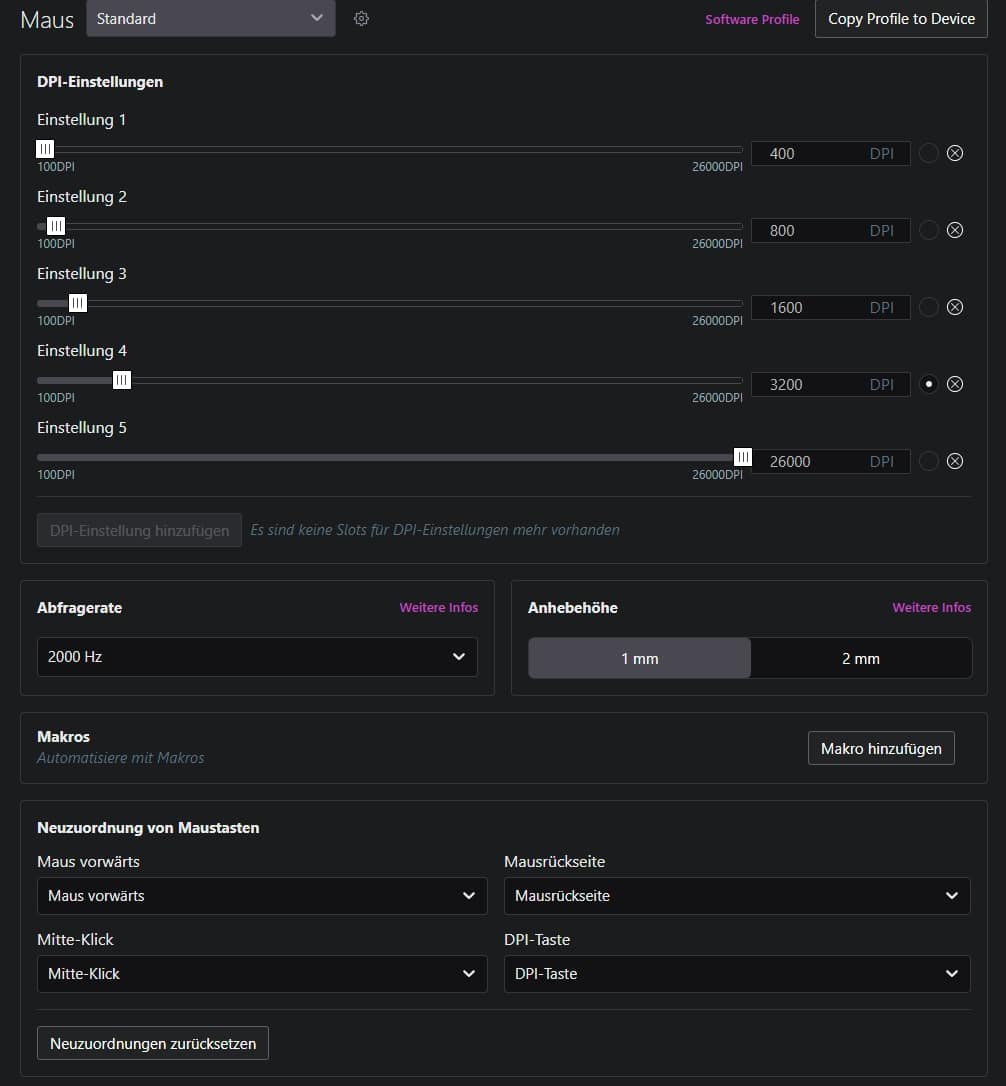Image resolution: width=1006 pixels, height=1086 pixels.
Task: Click Makro hinzufügen button
Action: pos(881,748)
